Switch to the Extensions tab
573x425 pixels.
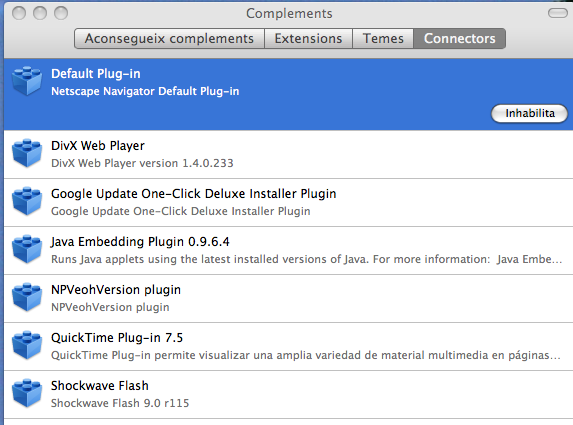[x=308, y=38]
